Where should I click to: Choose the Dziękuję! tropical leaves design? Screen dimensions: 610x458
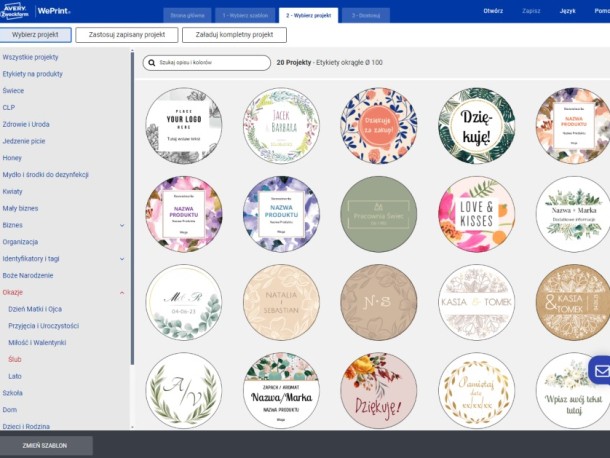476,126
